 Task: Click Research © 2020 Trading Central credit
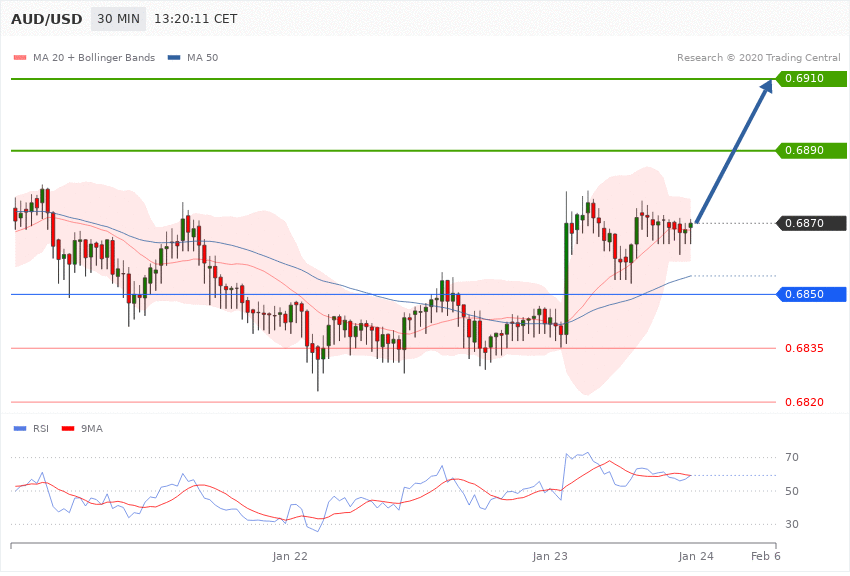pos(758,57)
